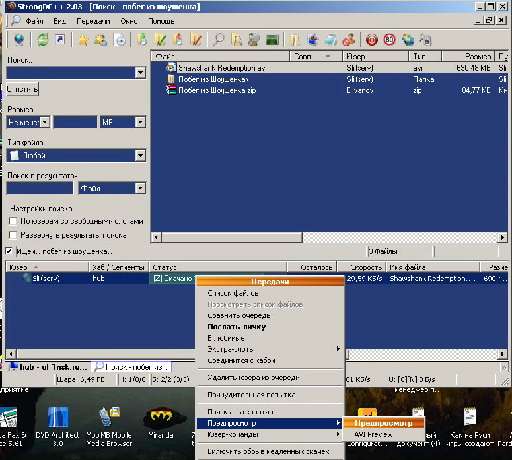Click the green reconnect arrows toolbar icon
This screenshot has height=460, width=512.
tap(43, 40)
